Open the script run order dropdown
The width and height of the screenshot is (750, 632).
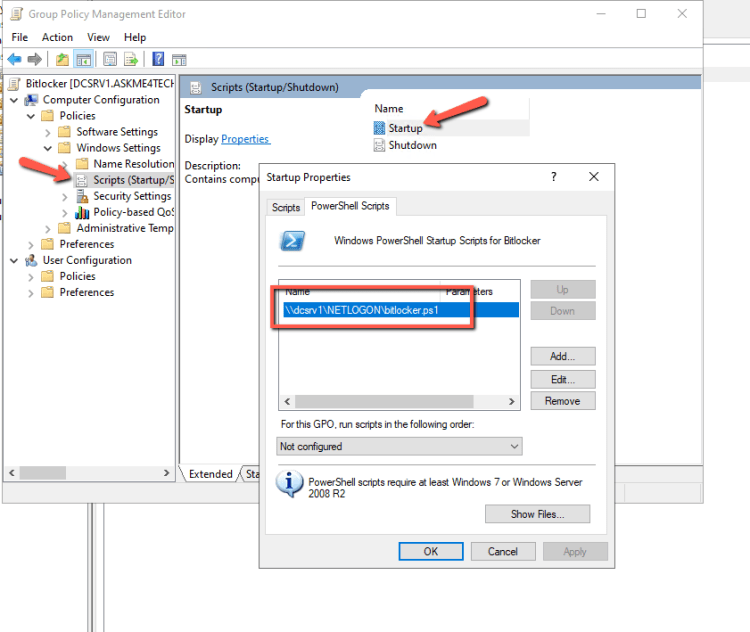399,446
